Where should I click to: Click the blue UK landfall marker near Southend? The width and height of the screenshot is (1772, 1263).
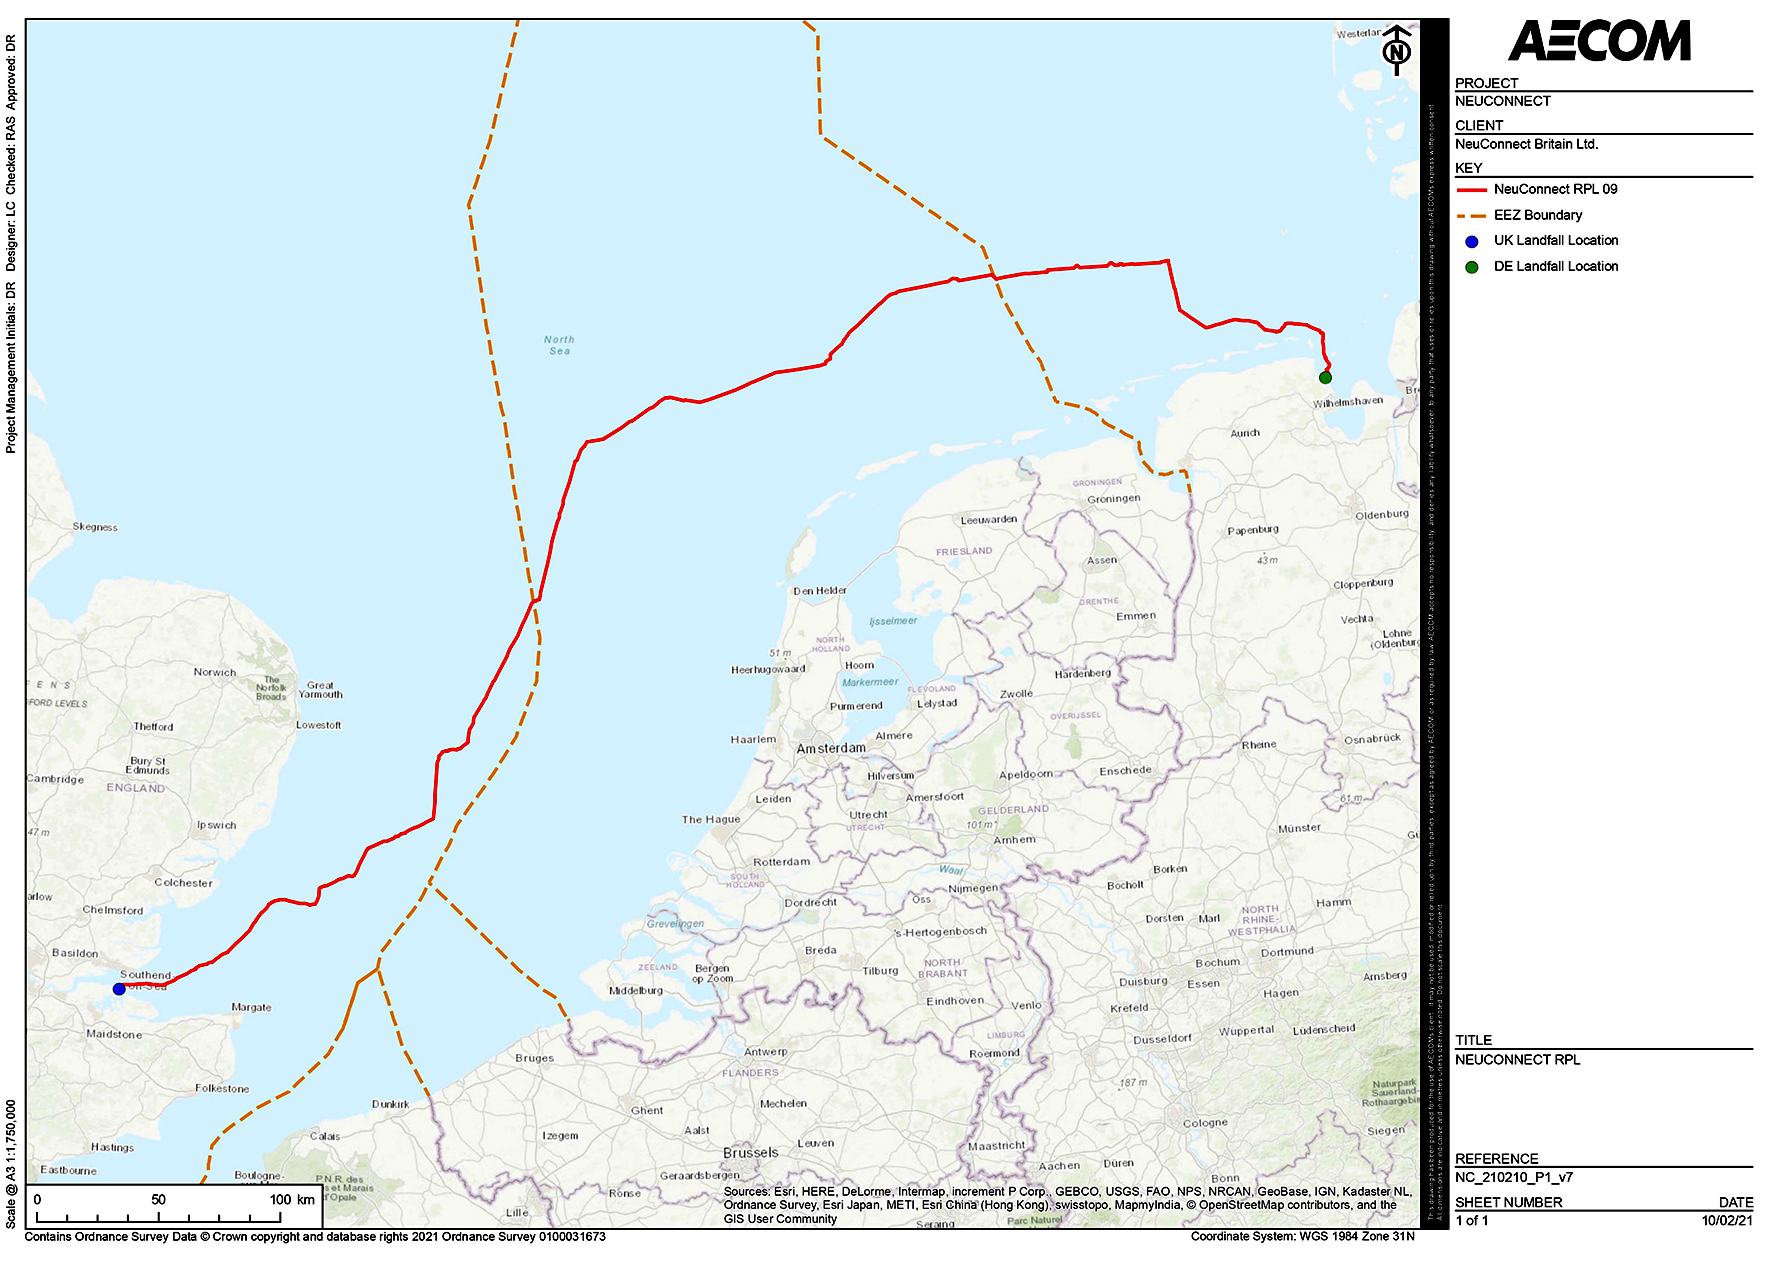coord(119,989)
